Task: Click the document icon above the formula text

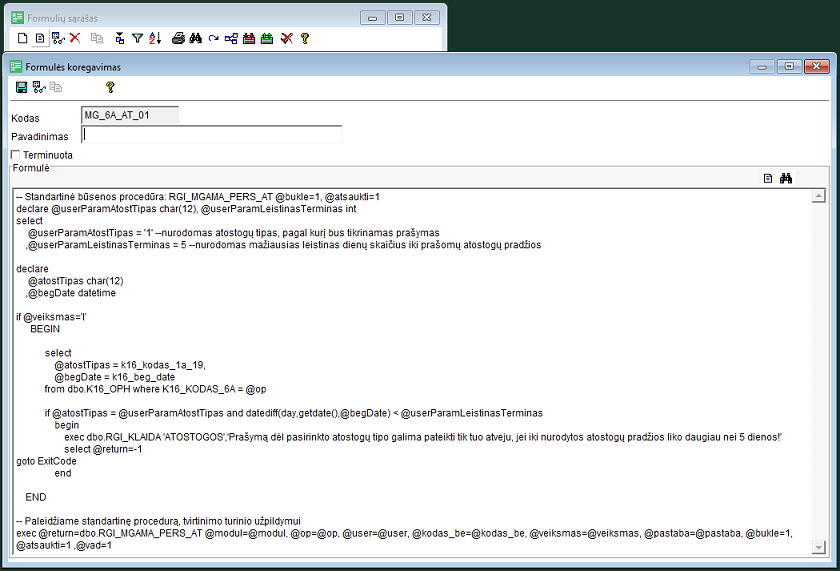Action: click(768, 178)
